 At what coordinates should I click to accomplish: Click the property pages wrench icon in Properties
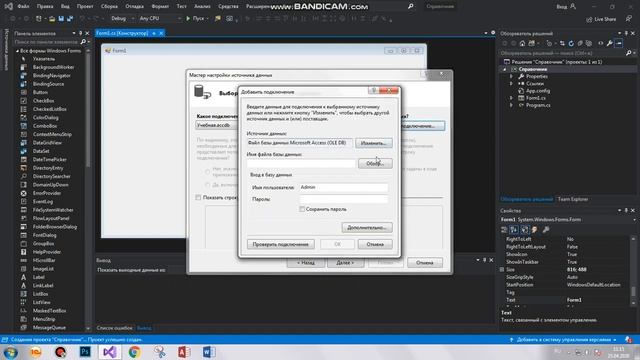click(x=546, y=230)
